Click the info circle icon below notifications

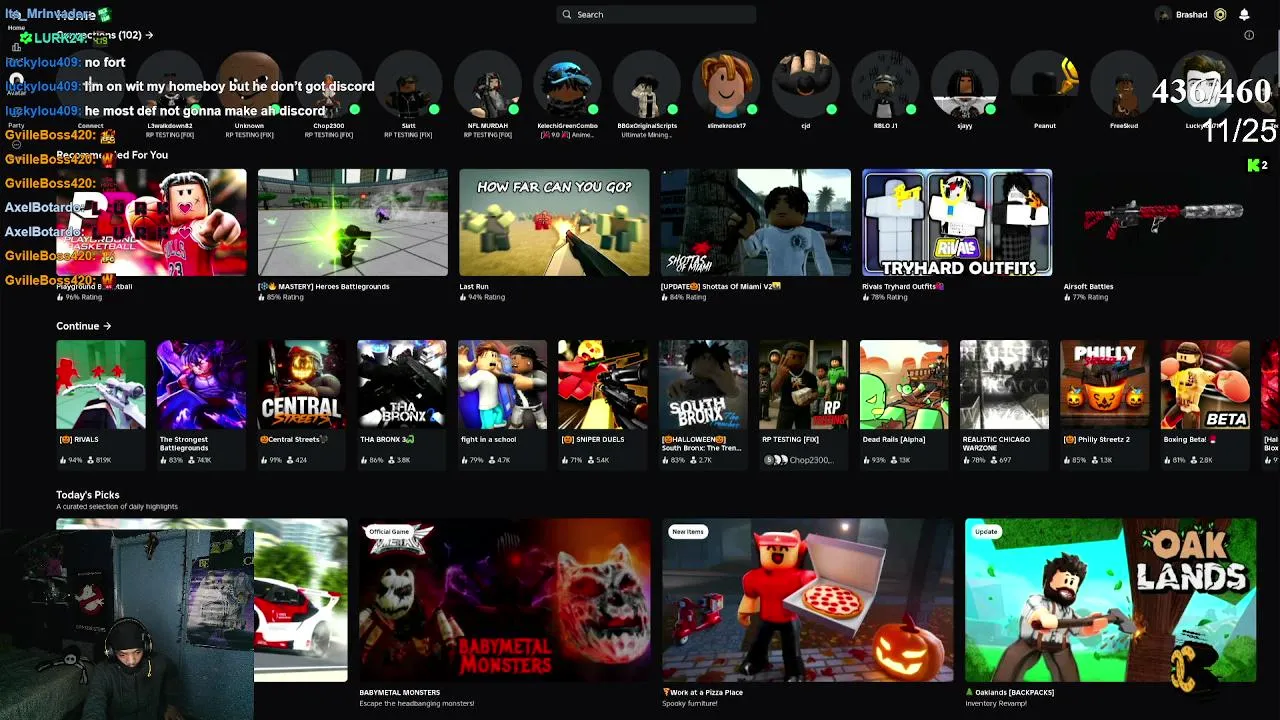pyautogui.click(x=1249, y=35)
